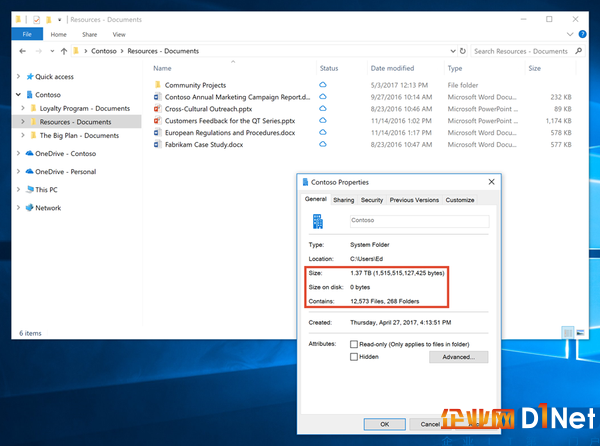
Task: Expand the ribbon with the chevron
Action: point(570,34)
